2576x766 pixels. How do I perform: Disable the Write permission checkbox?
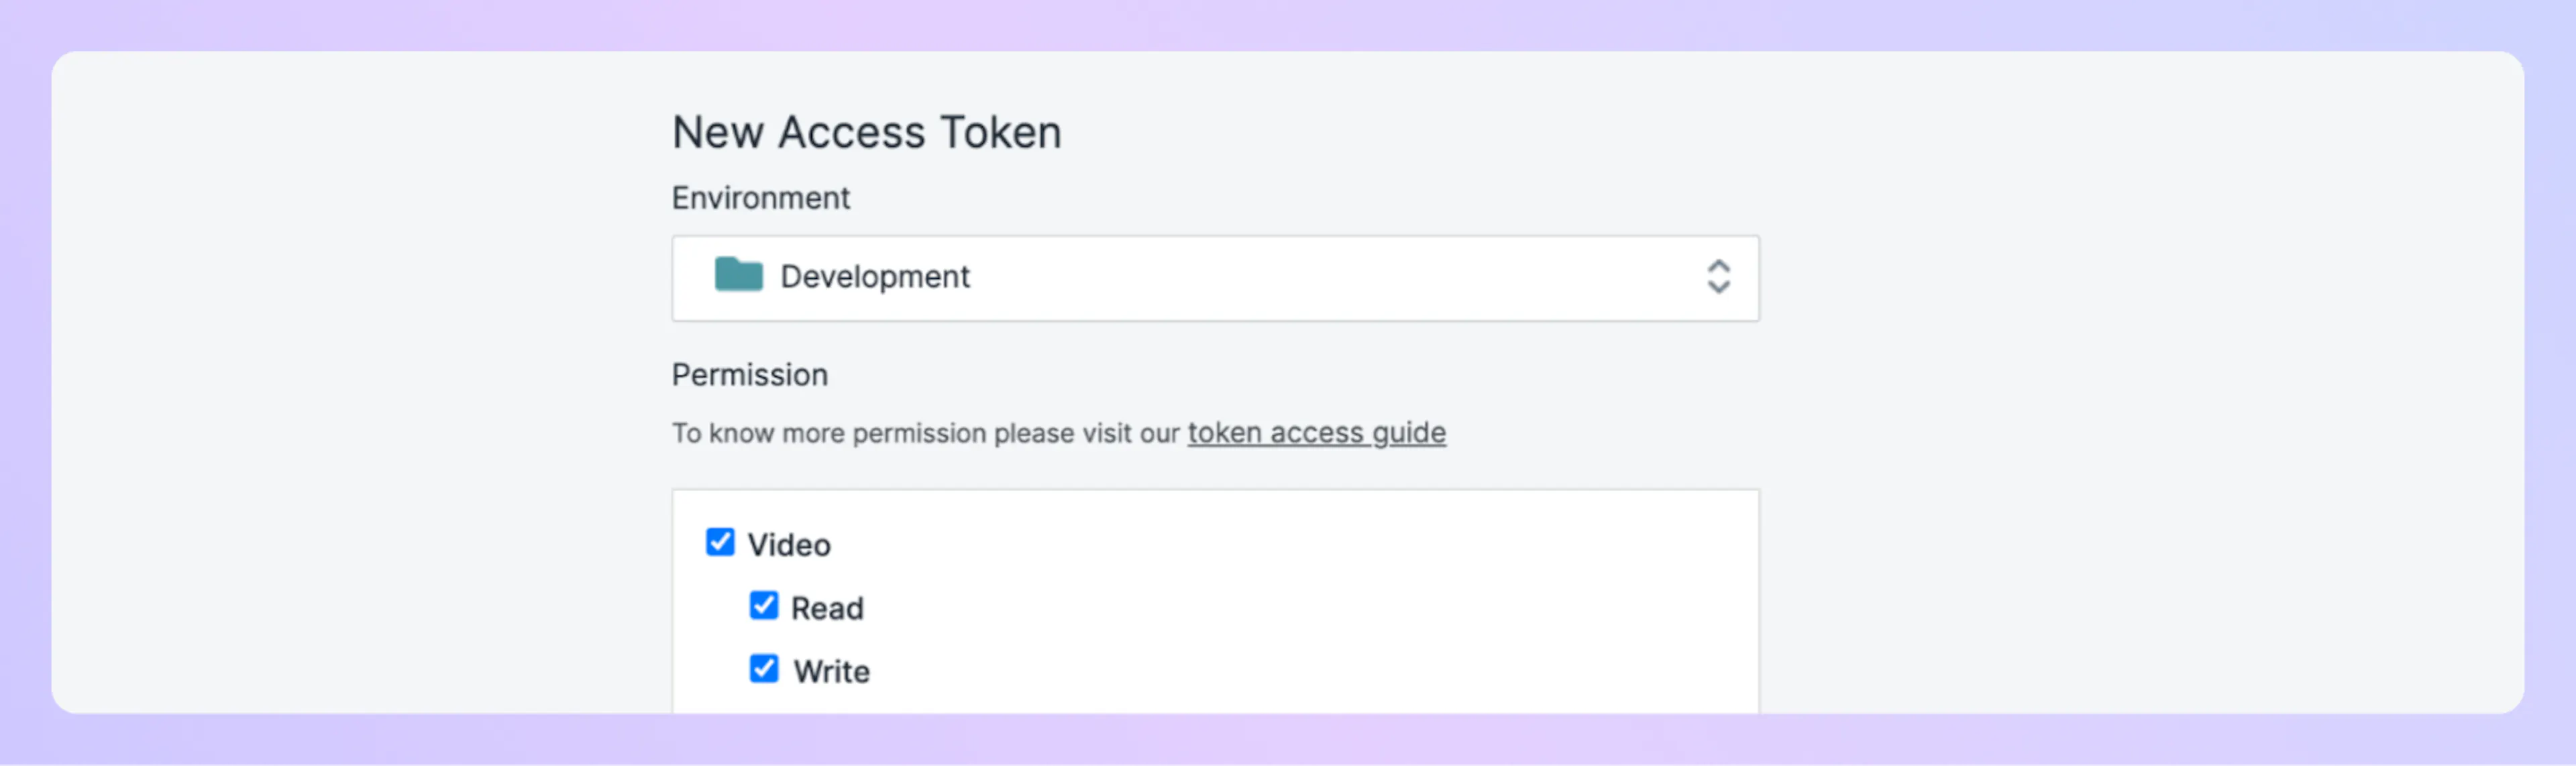764,668
